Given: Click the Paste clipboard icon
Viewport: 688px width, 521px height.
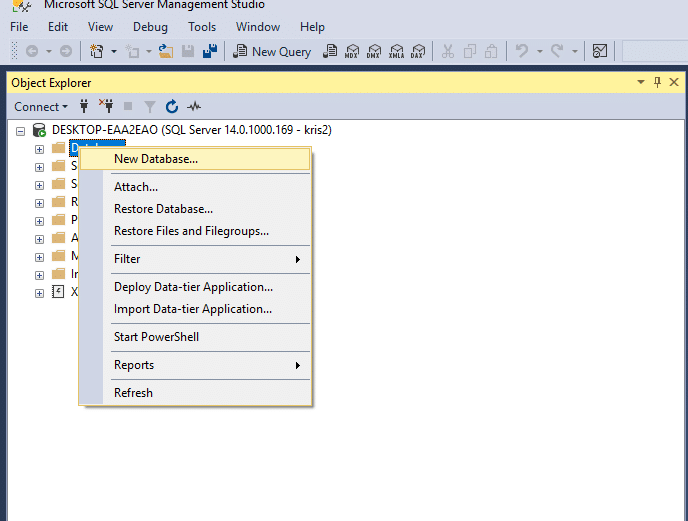Looking at the screenshot, I should pyautogui.click(x=491, y=52).
